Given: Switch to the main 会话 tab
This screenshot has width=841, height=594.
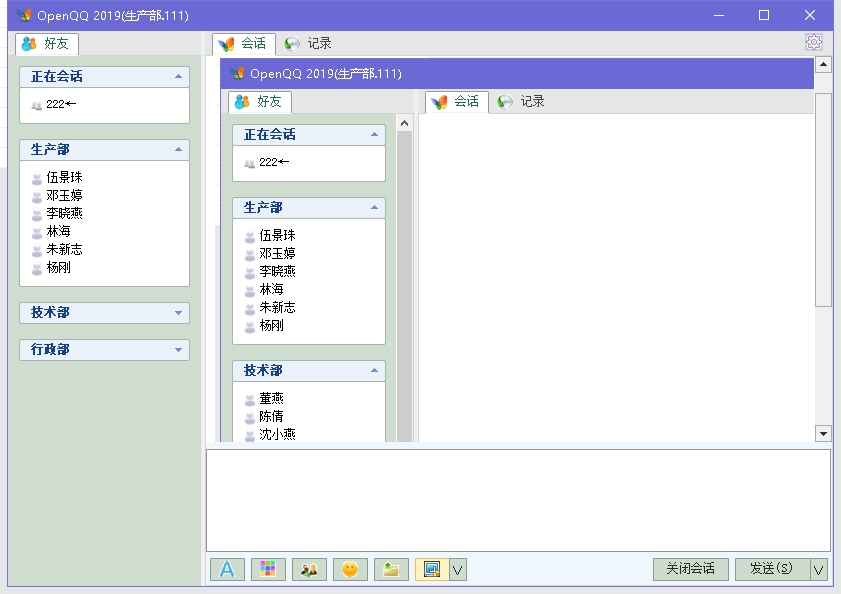Looking at the screenshot, I should [x=244, y=43].
